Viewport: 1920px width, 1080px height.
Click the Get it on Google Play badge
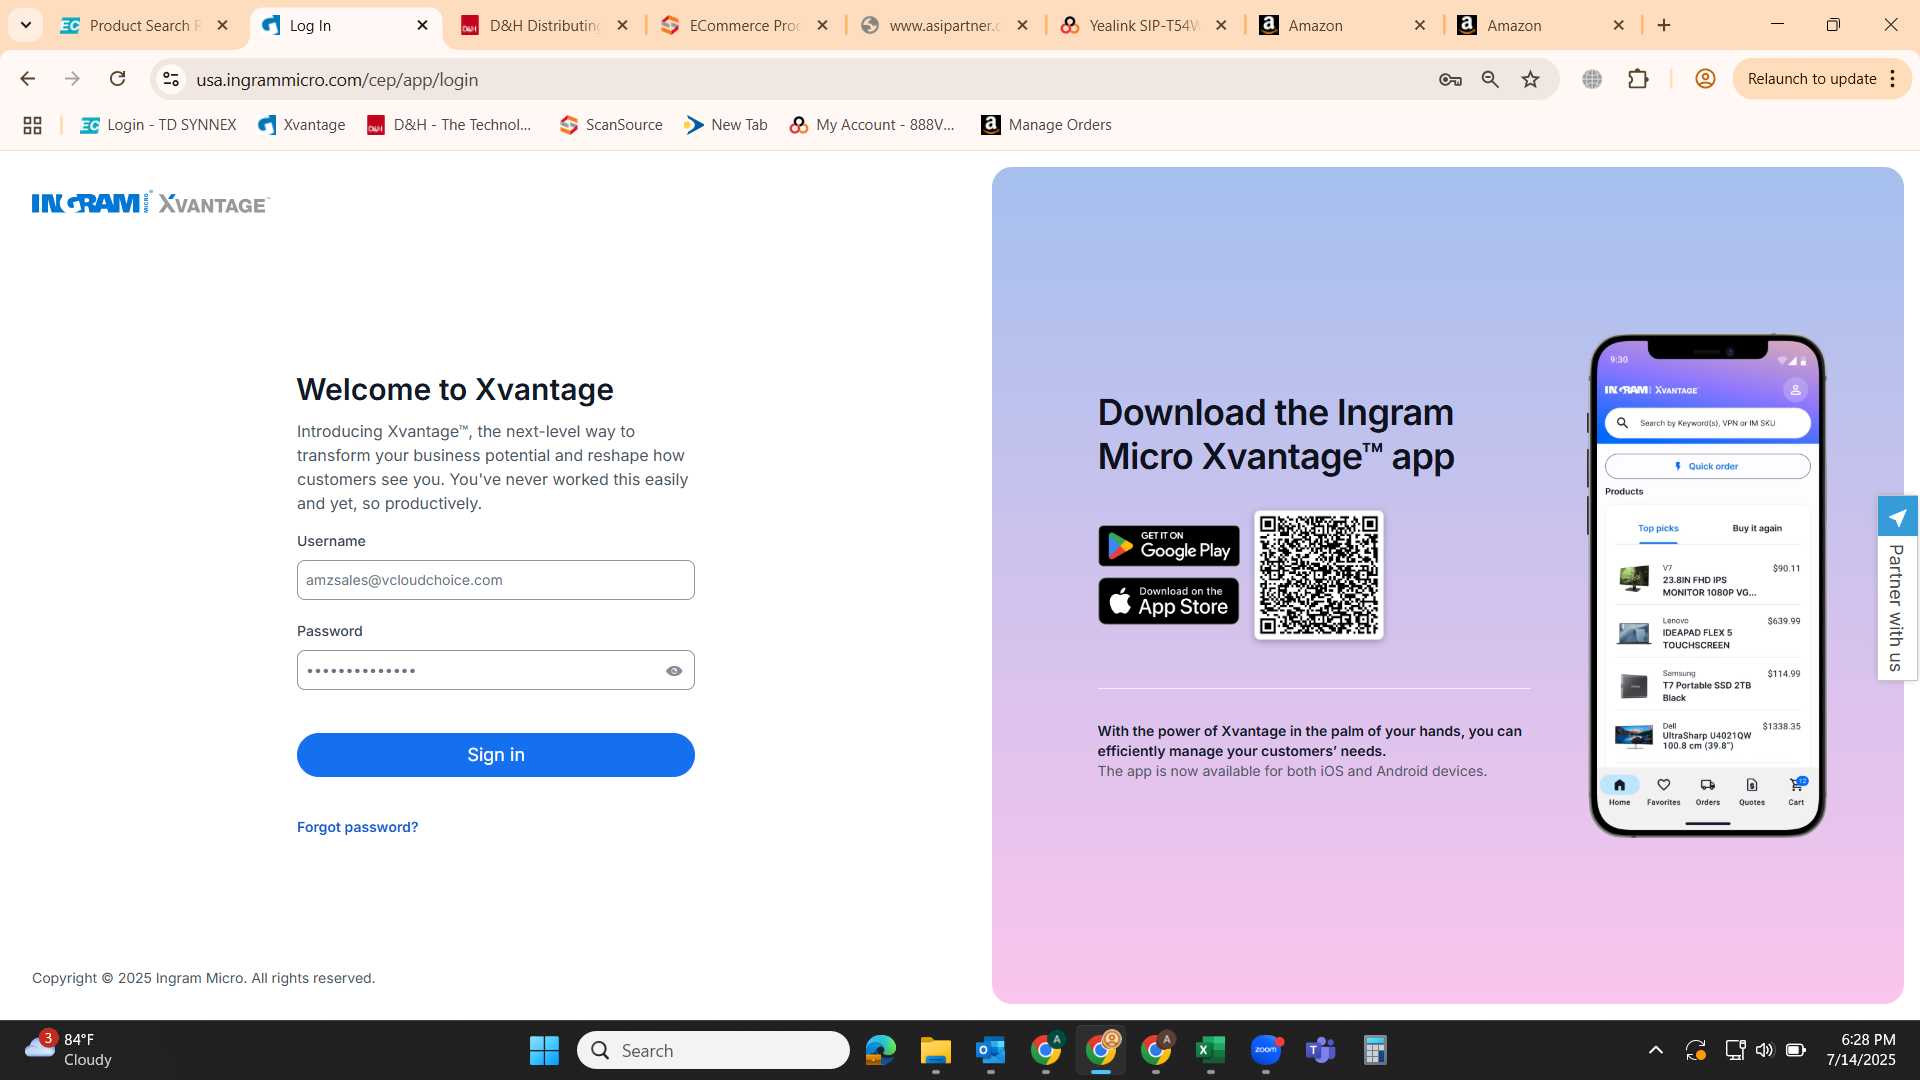click(x=1169, y=546)
